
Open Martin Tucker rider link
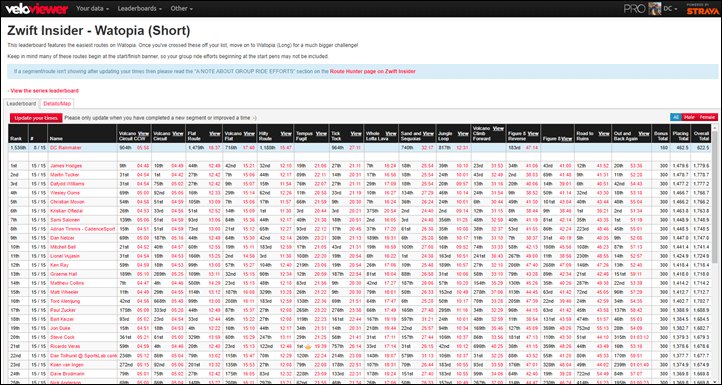65,175
